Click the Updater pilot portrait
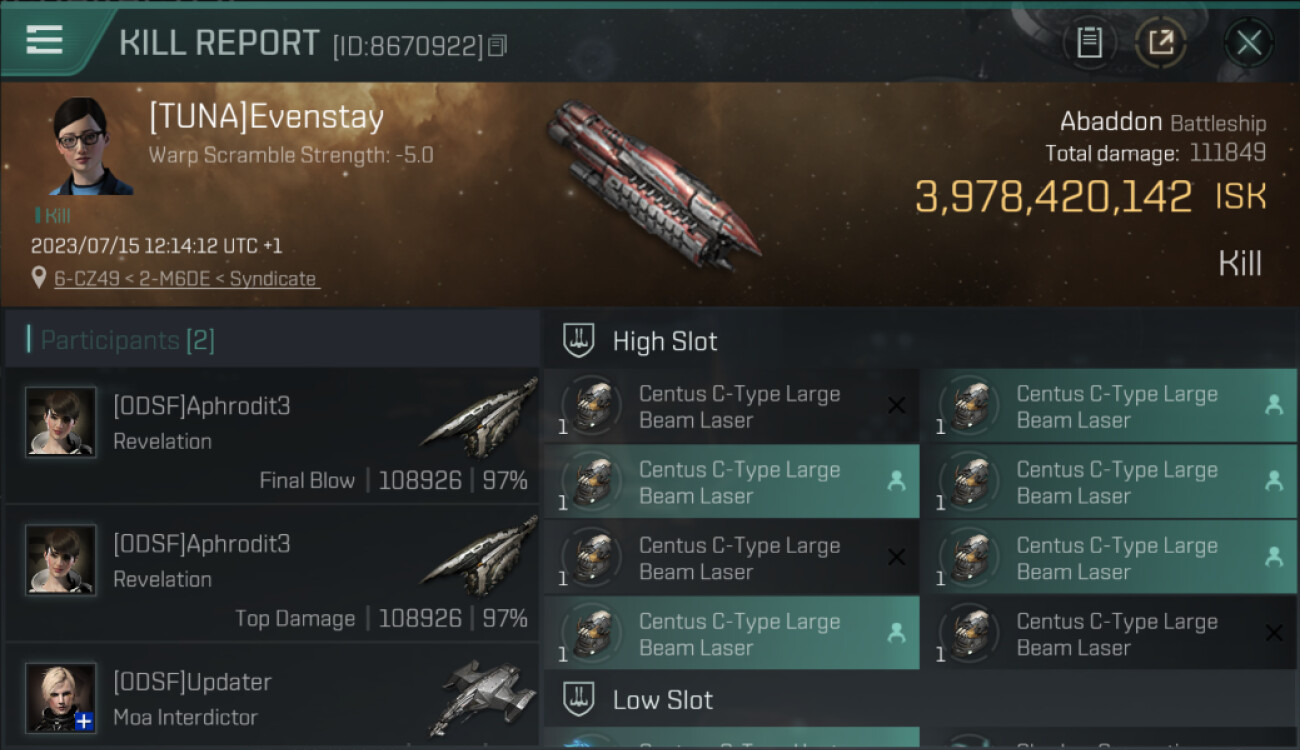Image resolution: width=1300 pixels, height=750 pixels. pyautogui.click(x=61, y=697)
